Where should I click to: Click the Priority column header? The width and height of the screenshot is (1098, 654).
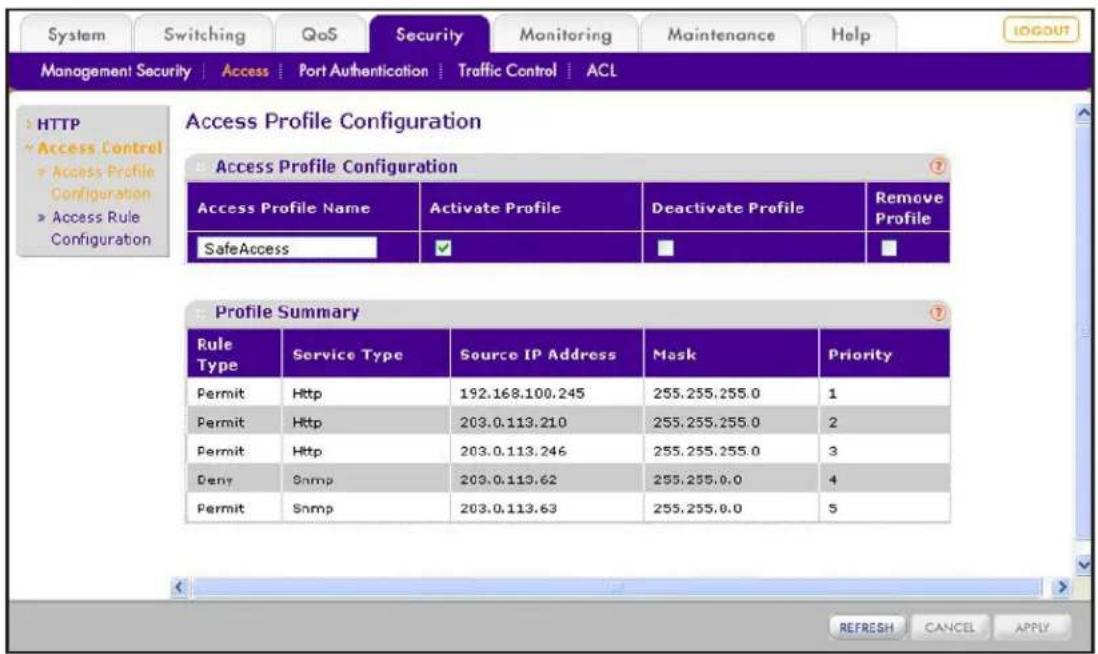(884, 354)
